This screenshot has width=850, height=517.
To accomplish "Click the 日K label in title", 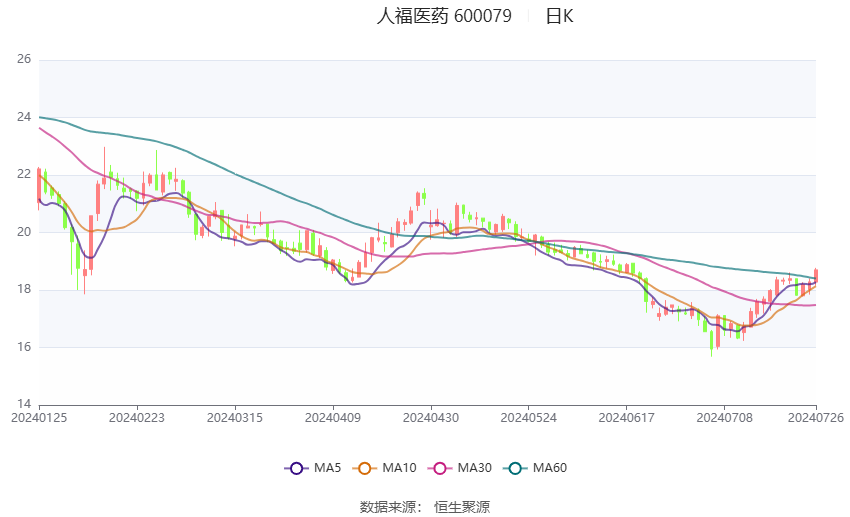I will click(559, 16).
